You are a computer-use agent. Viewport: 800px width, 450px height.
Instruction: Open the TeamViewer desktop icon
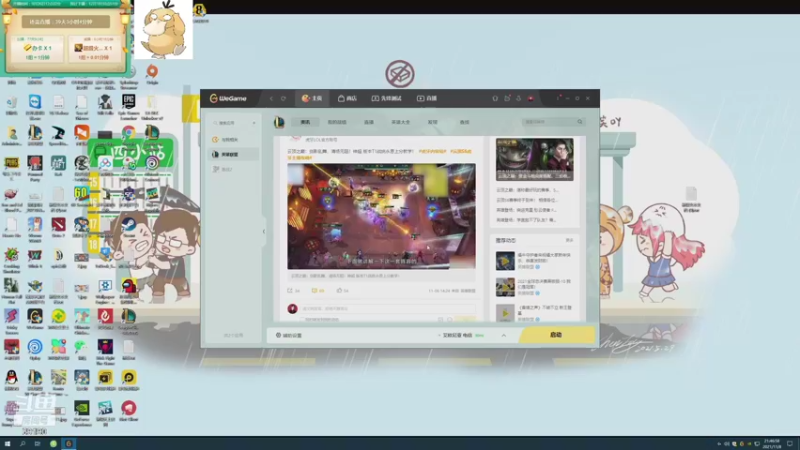pyautogui.click(x=35, y=107)
